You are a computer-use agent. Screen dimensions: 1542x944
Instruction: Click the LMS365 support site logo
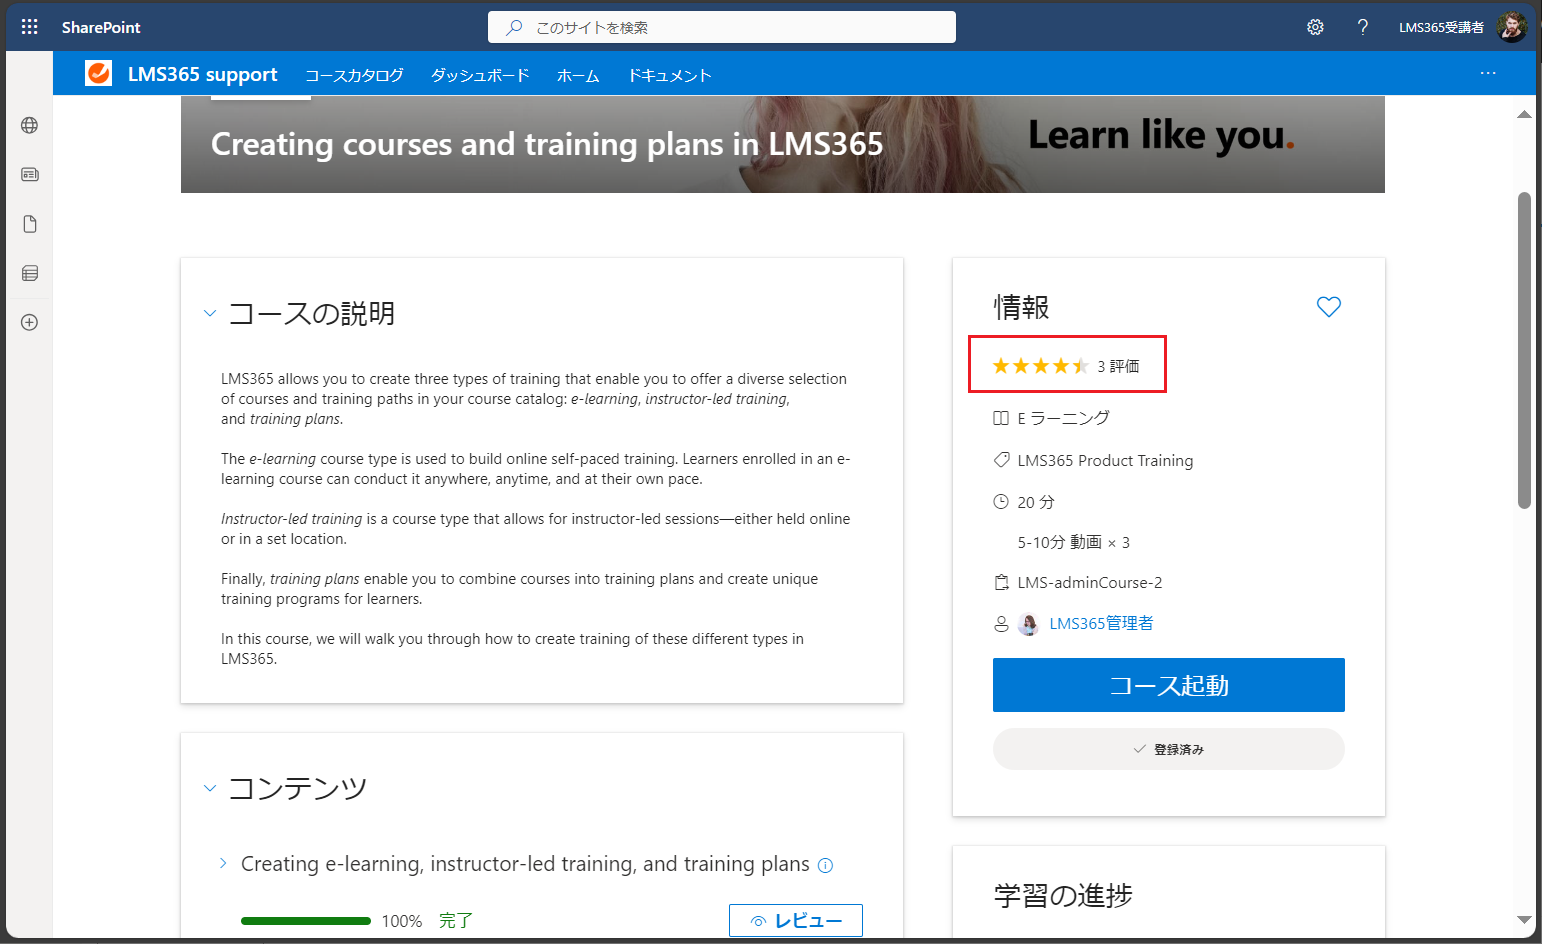click(x=98, y=73)
